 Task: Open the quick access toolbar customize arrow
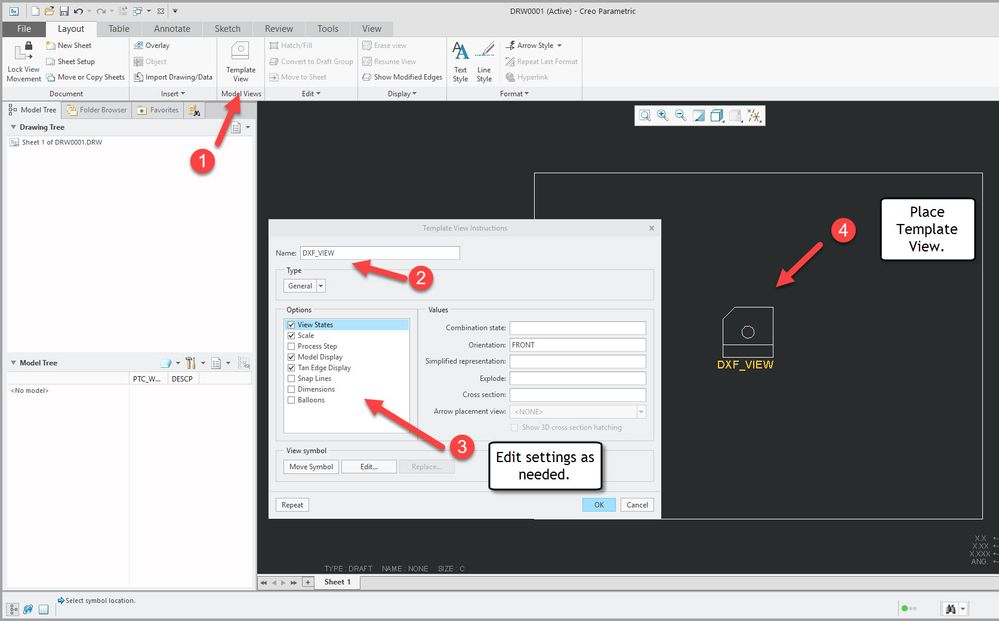(x=175, y=11)
